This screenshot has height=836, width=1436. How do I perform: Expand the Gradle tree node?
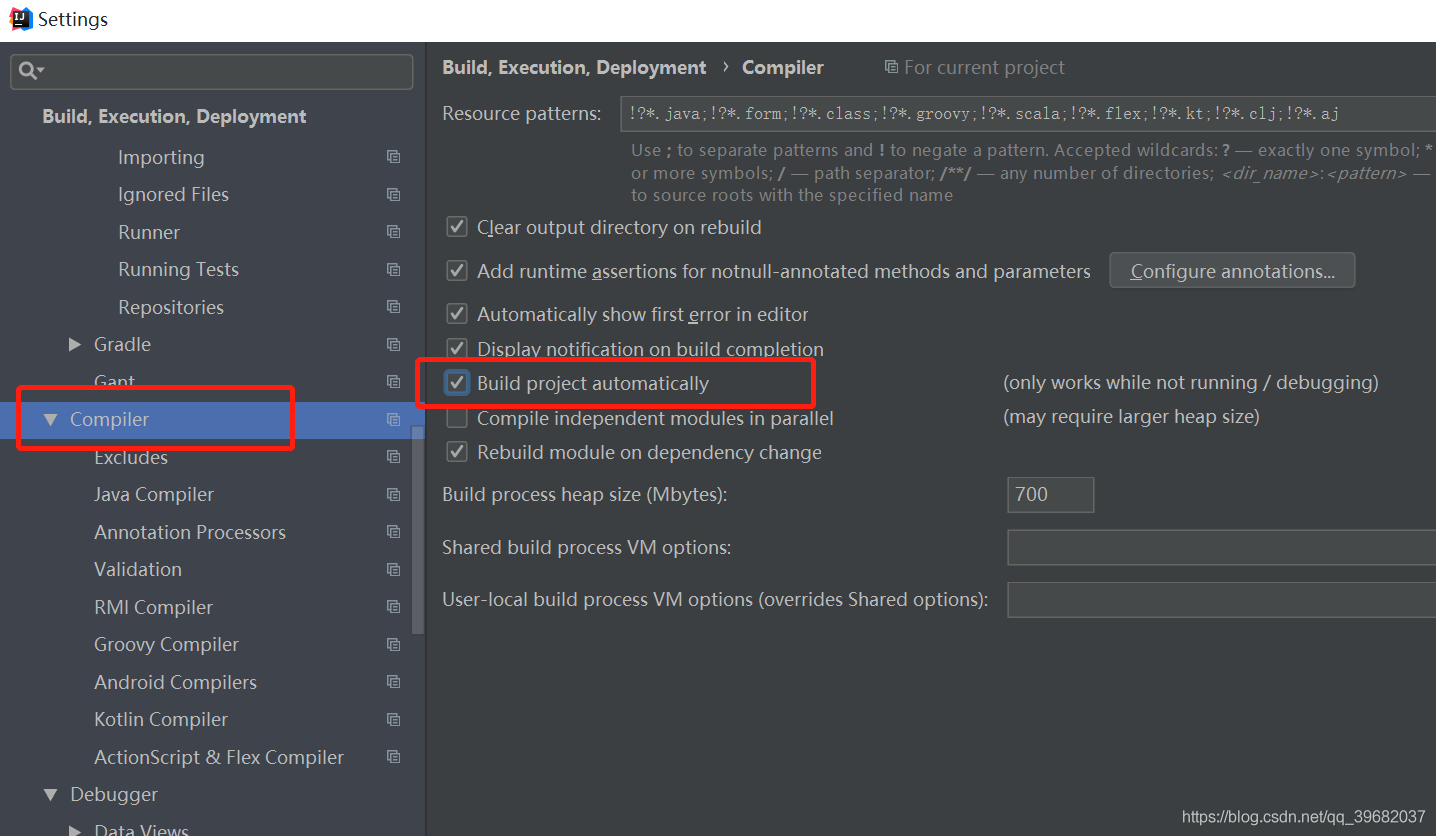pyautogui.click(x=75, y=344)
